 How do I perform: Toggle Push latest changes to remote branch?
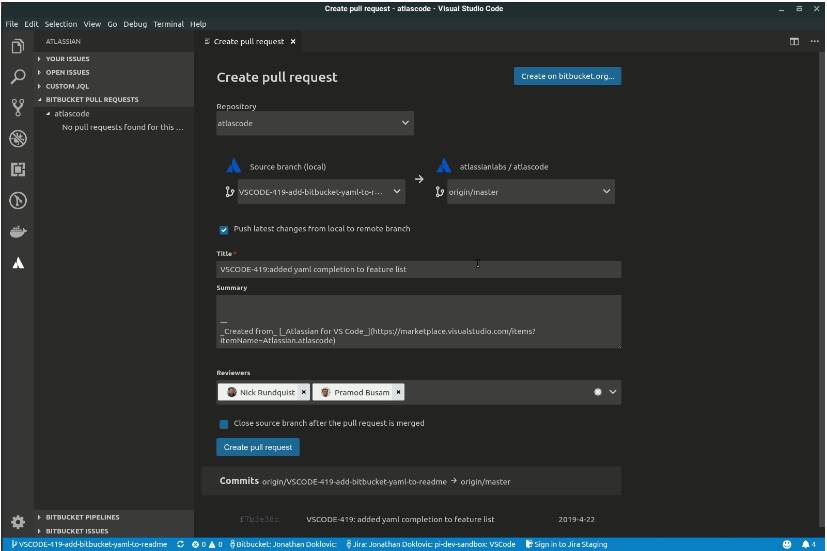224,229
